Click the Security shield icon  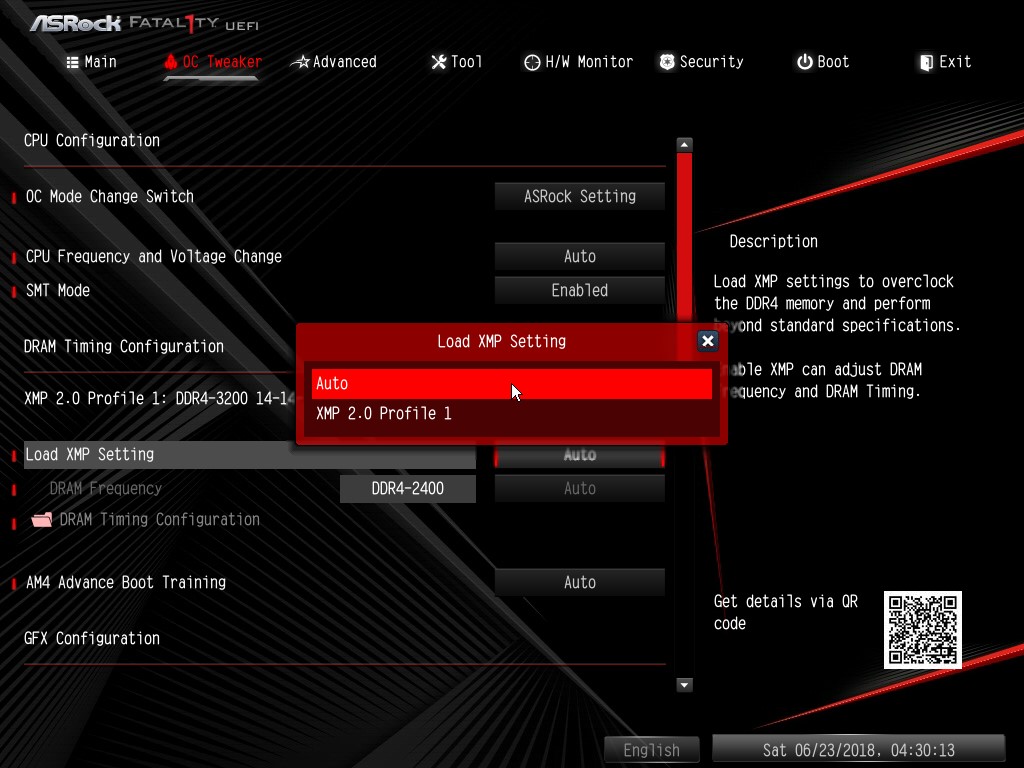[x=667, y=62]
